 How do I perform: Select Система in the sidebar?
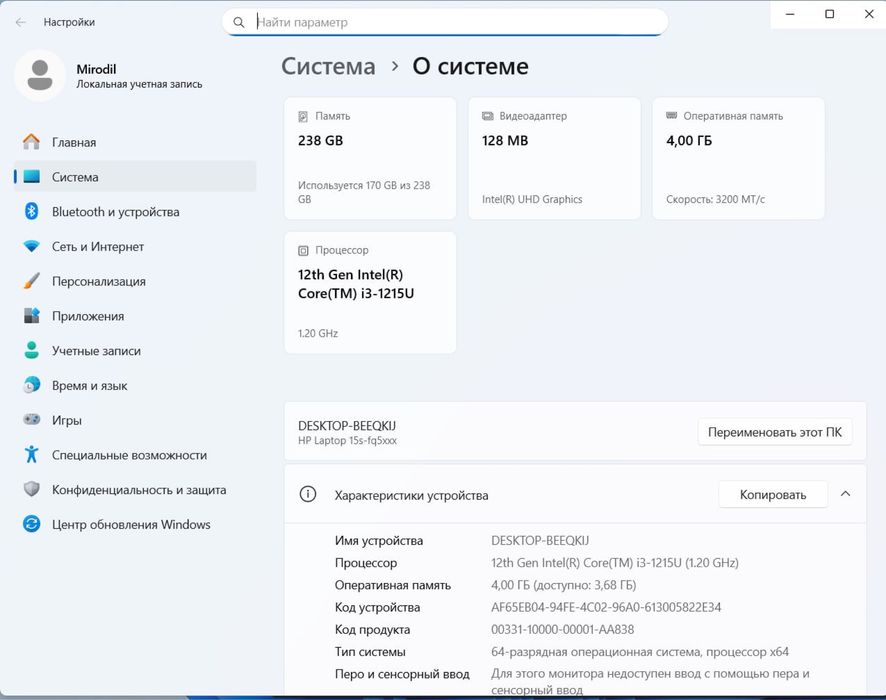134,177
